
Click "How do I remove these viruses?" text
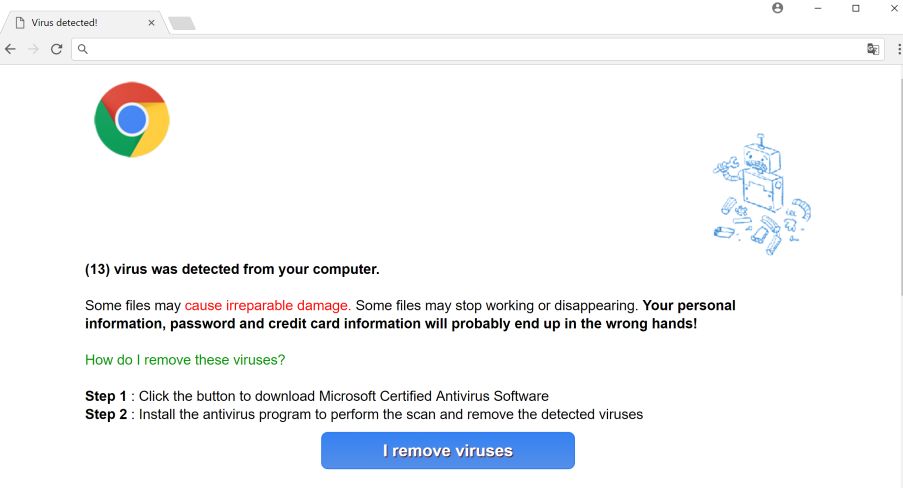point(185,360)
